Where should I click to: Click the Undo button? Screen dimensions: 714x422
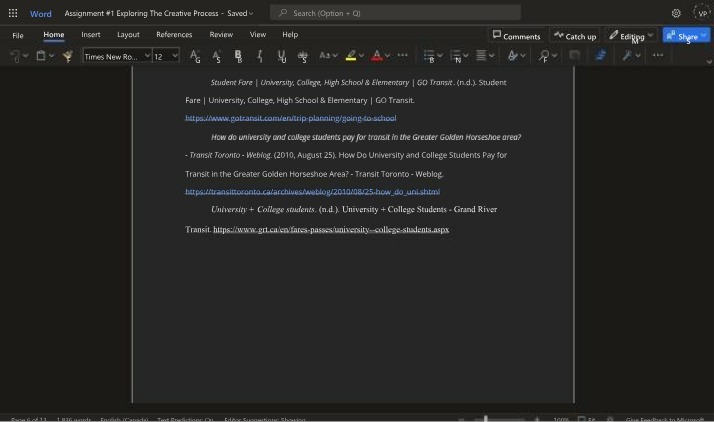pyautogui.click(x=15, y=56)
